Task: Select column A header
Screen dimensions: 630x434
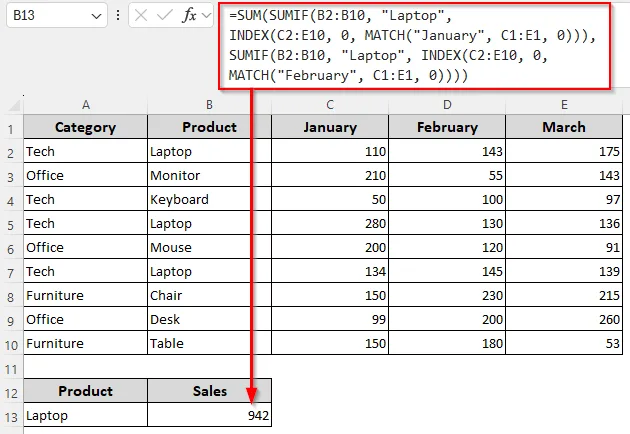Action: [86, 105]
